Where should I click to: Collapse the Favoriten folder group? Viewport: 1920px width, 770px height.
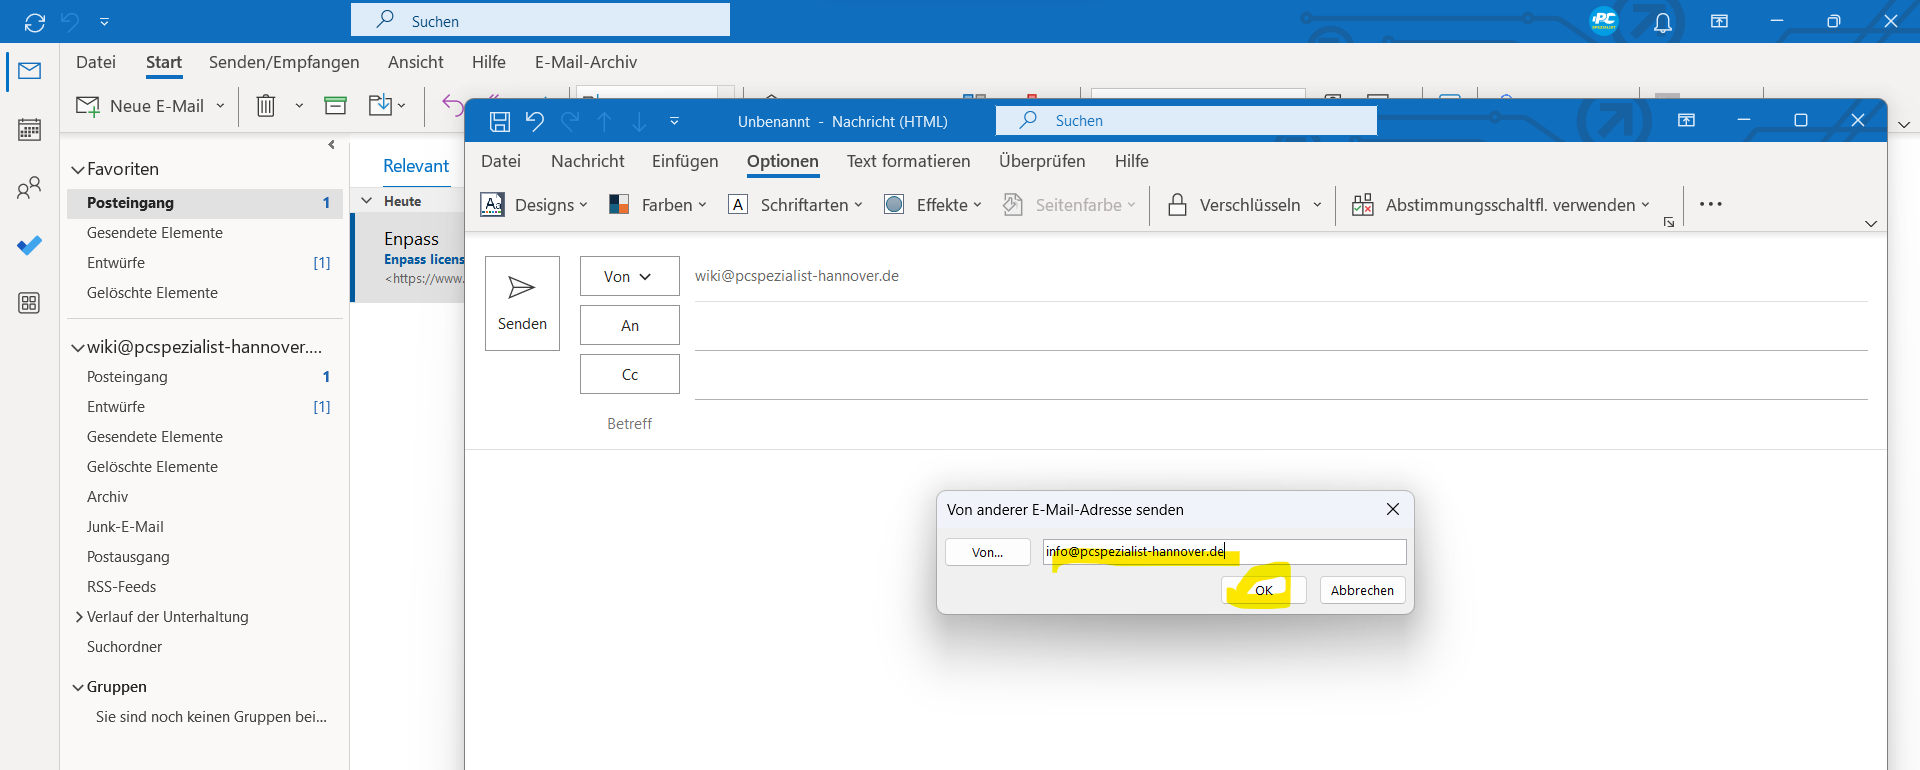click(x=78, y=170)
